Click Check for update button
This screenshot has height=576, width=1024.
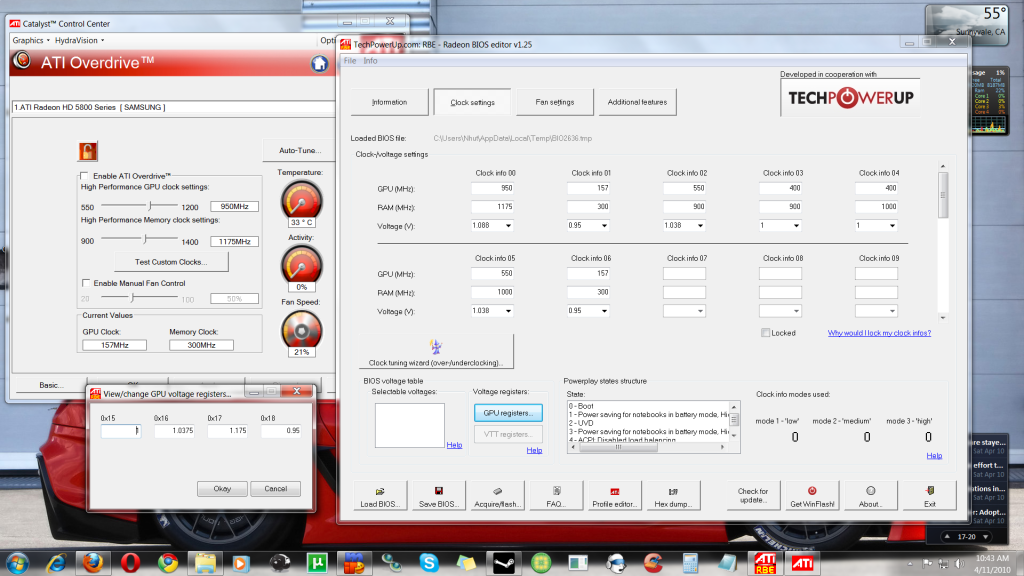pyautogui.click(x=753, y=496)
